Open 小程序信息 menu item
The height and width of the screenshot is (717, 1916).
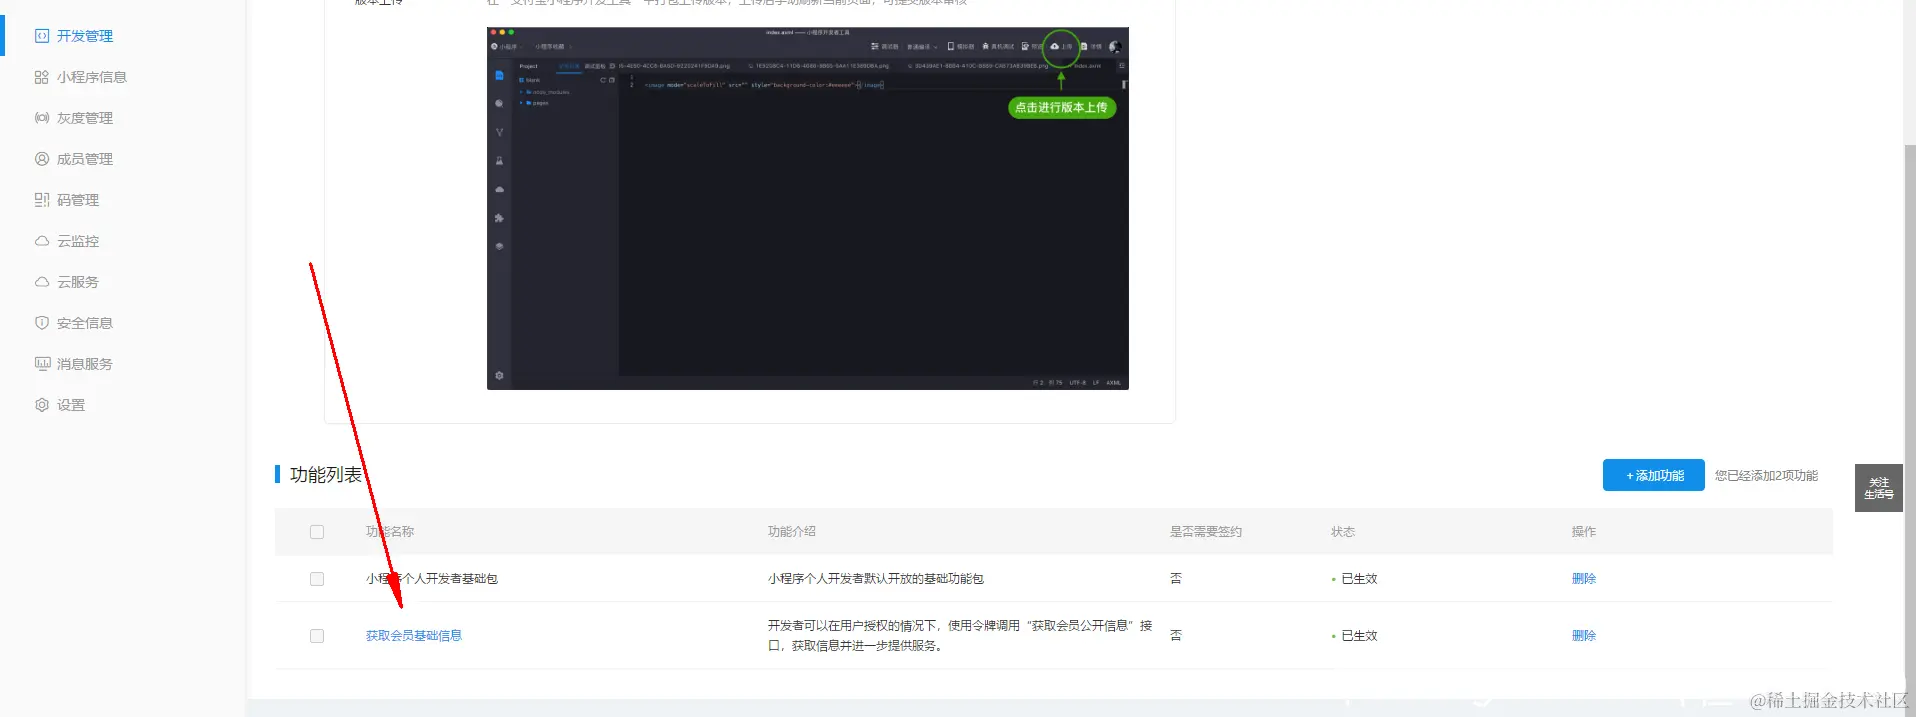point(92,77)
